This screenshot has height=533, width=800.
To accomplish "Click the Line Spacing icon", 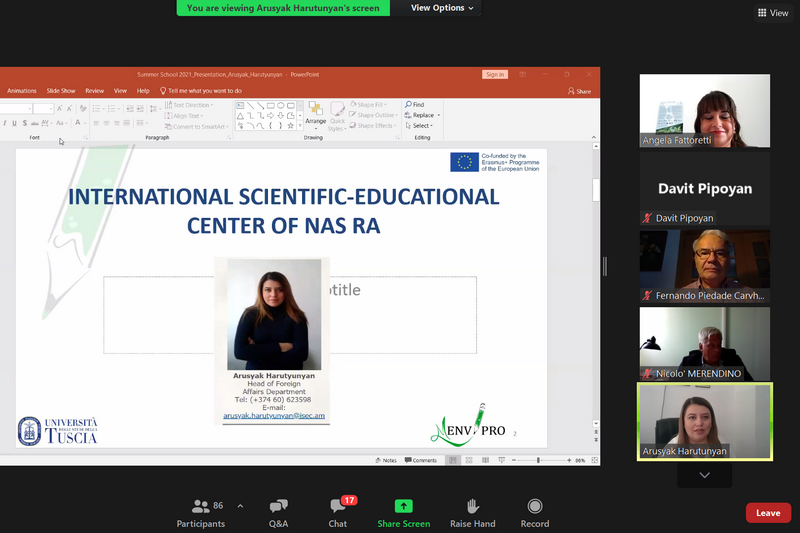I will (154, 109).
